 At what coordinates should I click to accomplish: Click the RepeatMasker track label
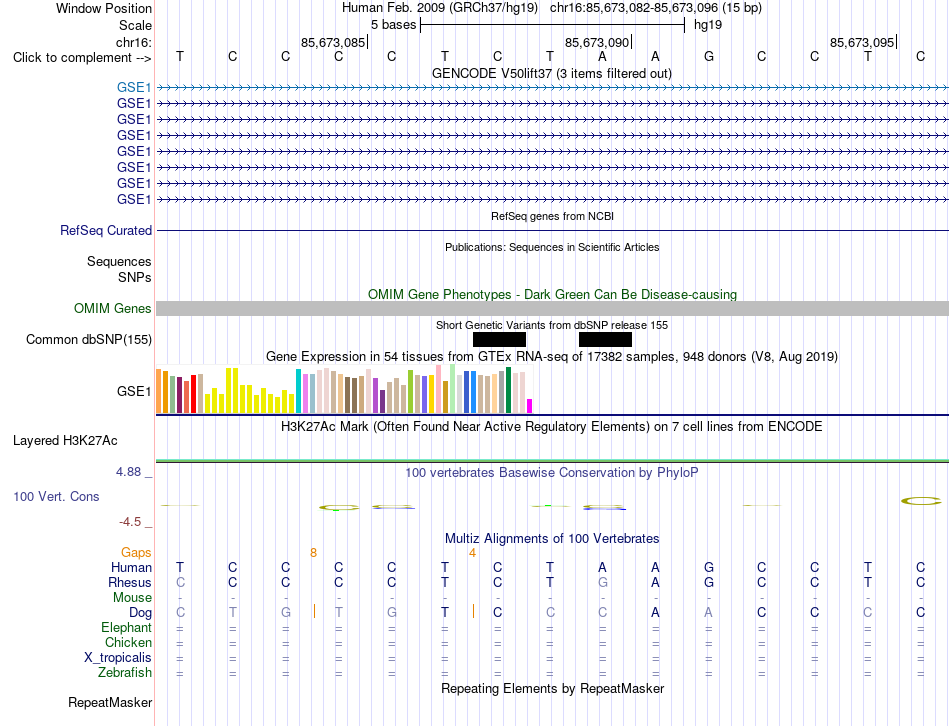(110, 702)
